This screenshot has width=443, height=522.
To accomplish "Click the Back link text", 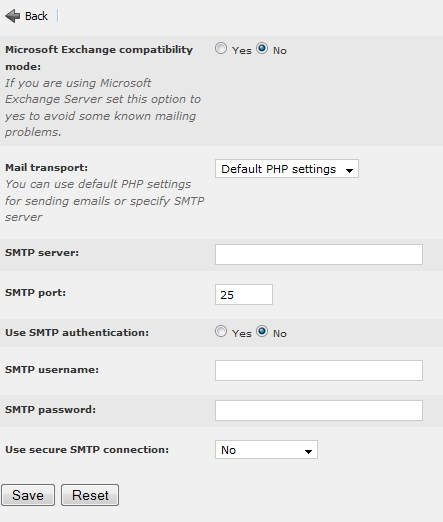I will (36, 16).
